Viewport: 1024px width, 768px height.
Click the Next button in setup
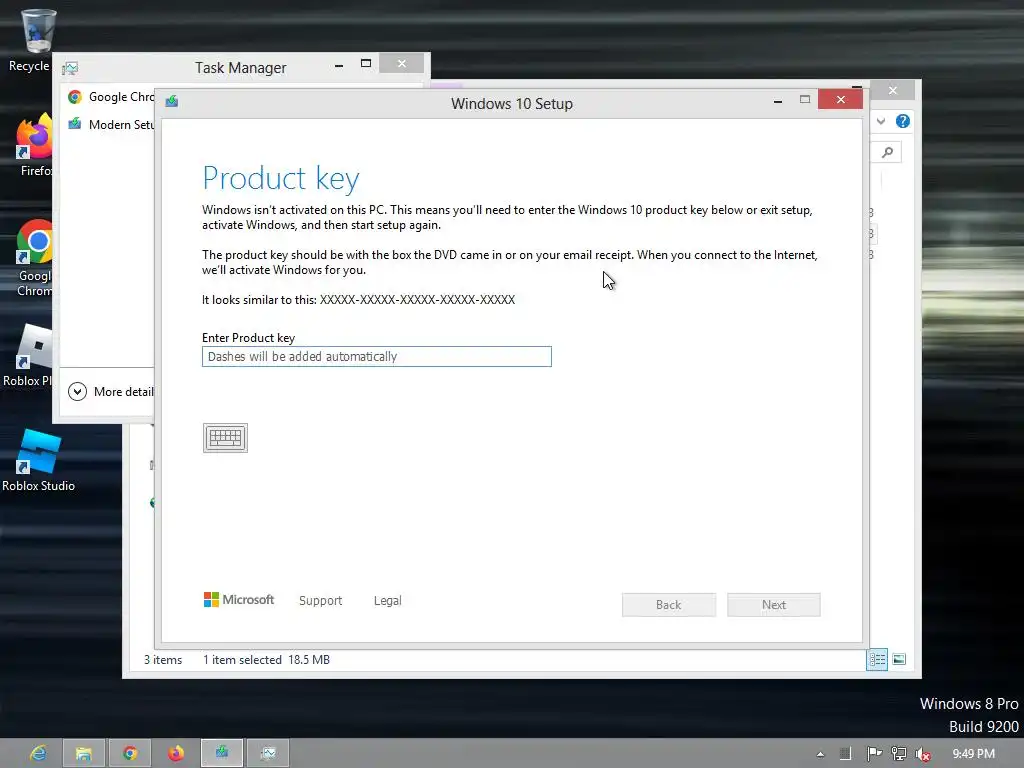pos(774,605)
